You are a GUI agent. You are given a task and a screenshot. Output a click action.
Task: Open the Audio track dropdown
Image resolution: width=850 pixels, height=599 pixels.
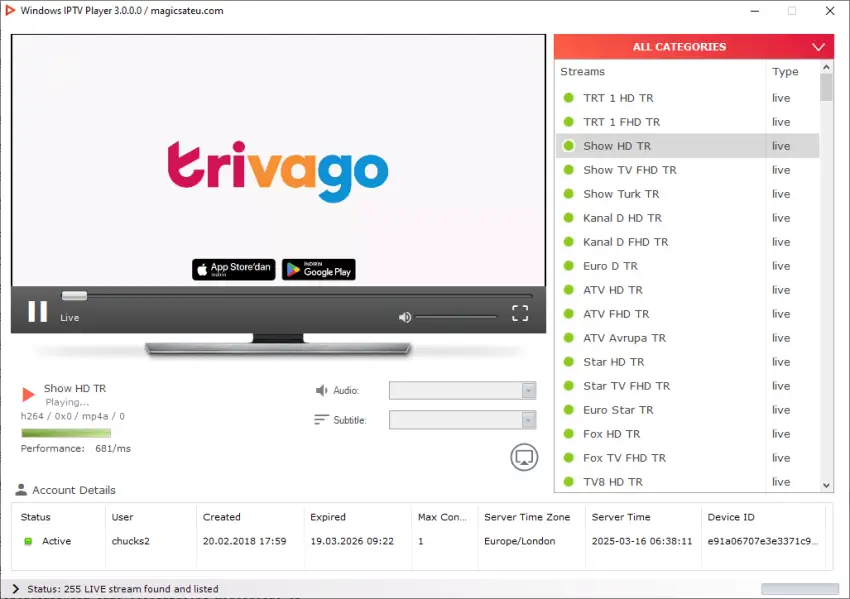[x=462, y=390]
